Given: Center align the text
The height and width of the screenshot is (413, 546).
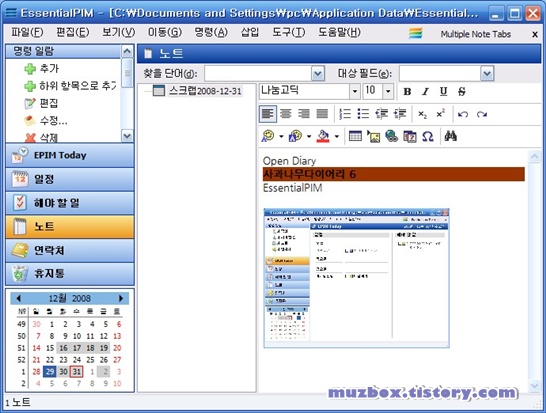Looking at the screenshot, I should (286, 114).
